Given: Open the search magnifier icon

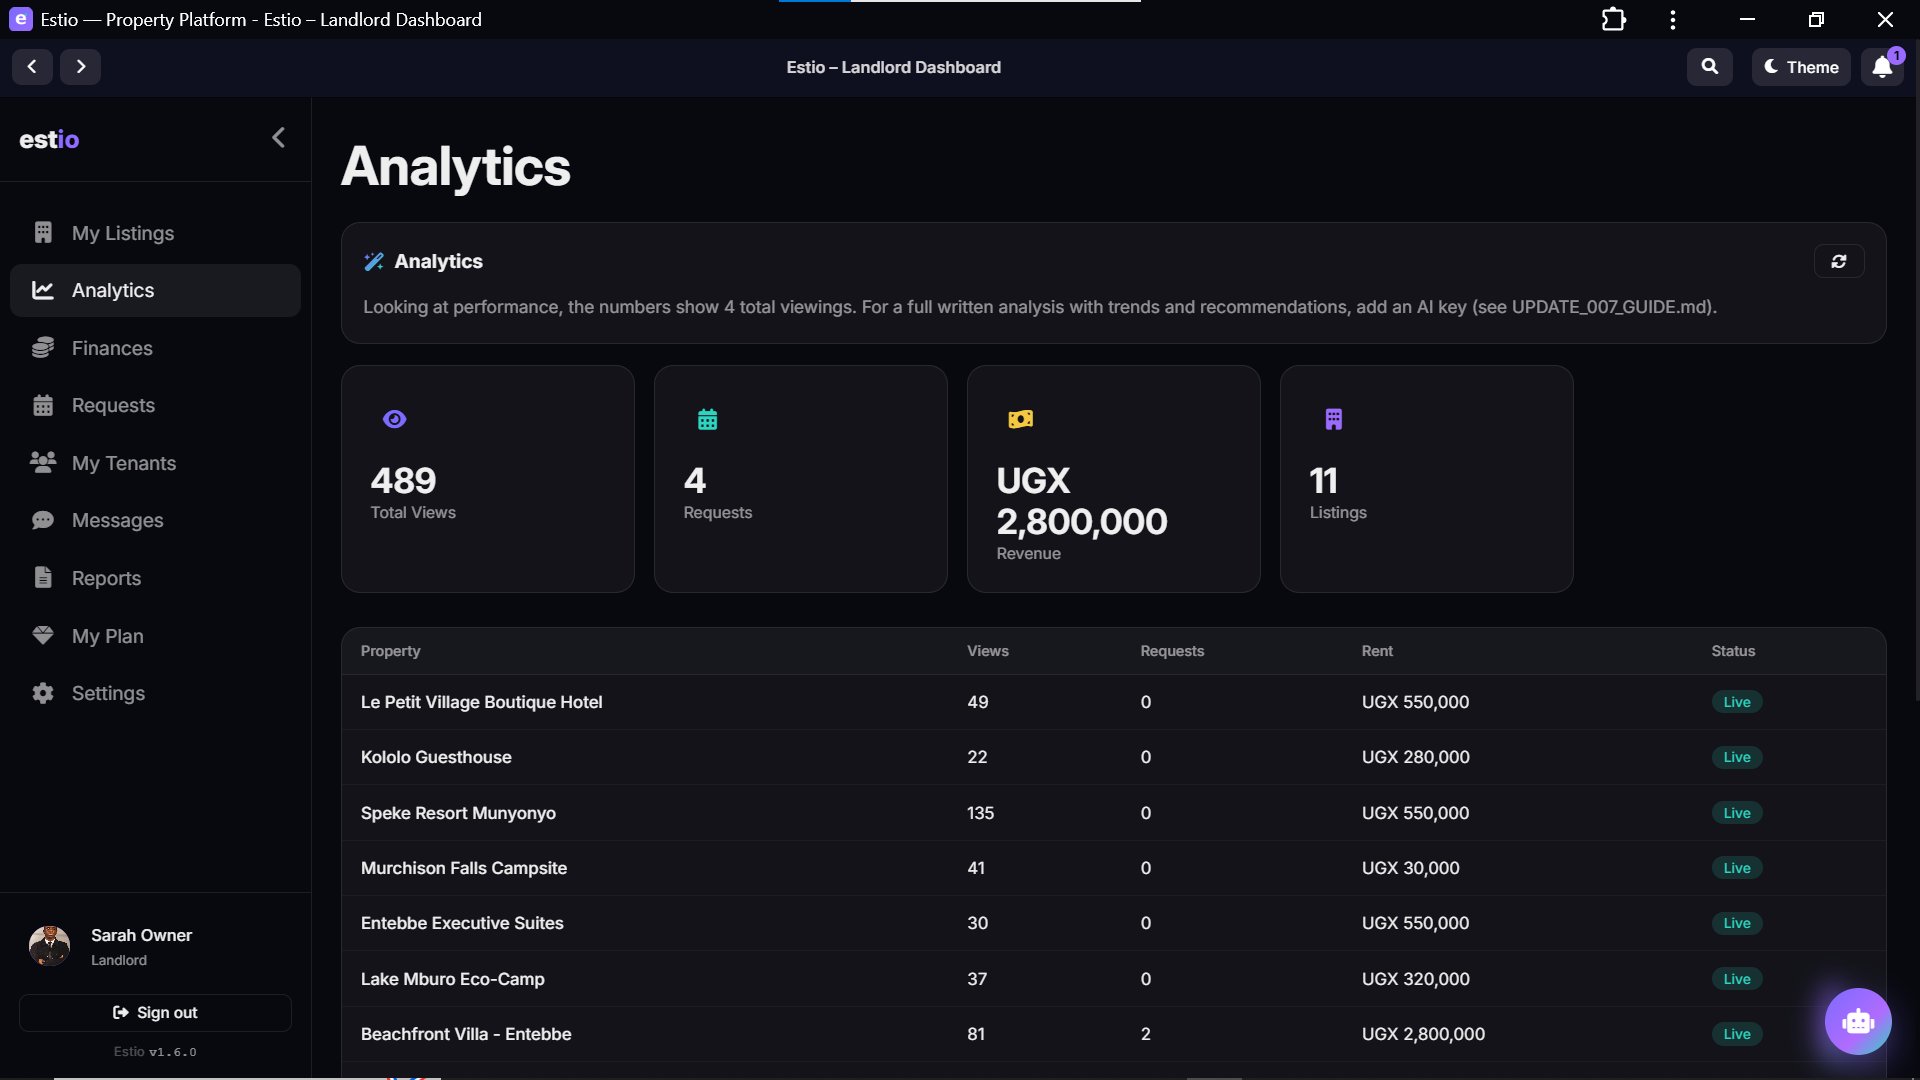Looking at the screenshot, I should [1710, 67].
